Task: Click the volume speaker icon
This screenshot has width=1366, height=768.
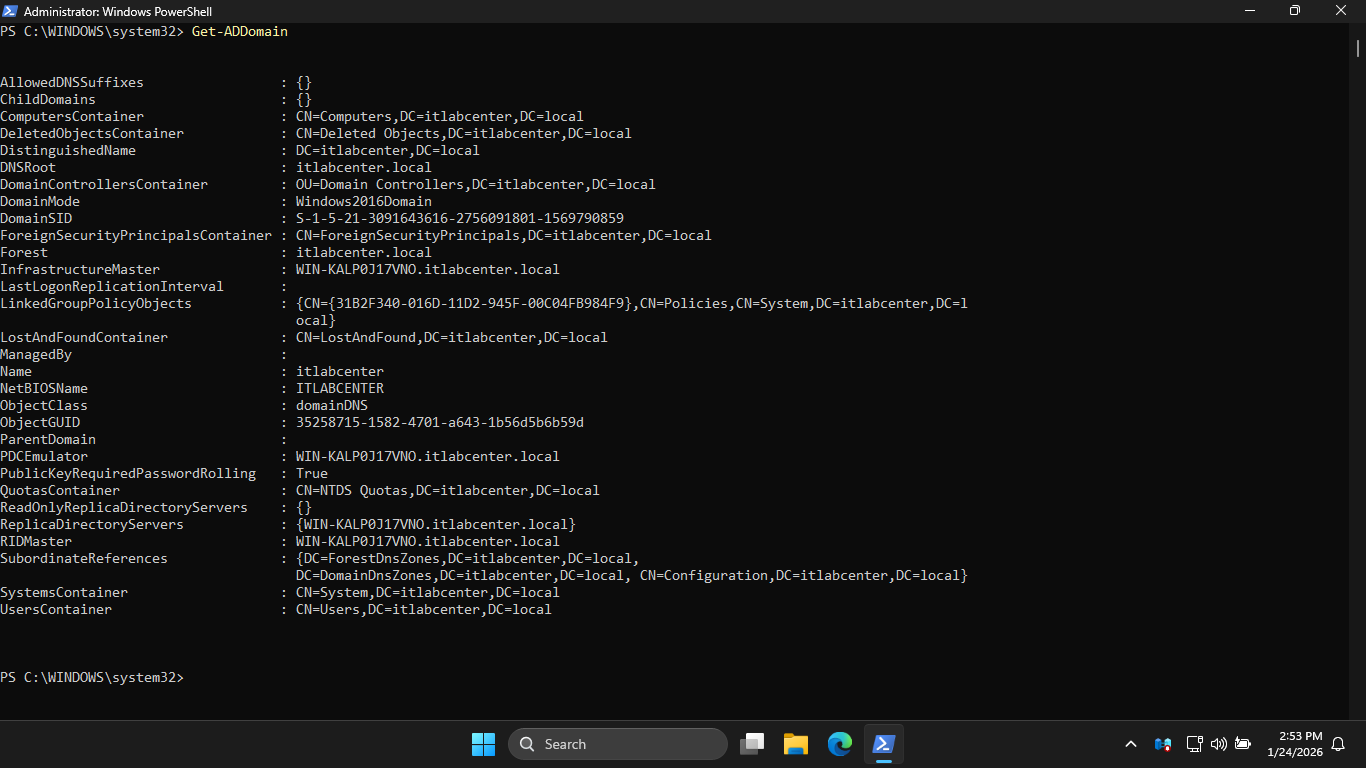Action: (x=1218, y=744)
